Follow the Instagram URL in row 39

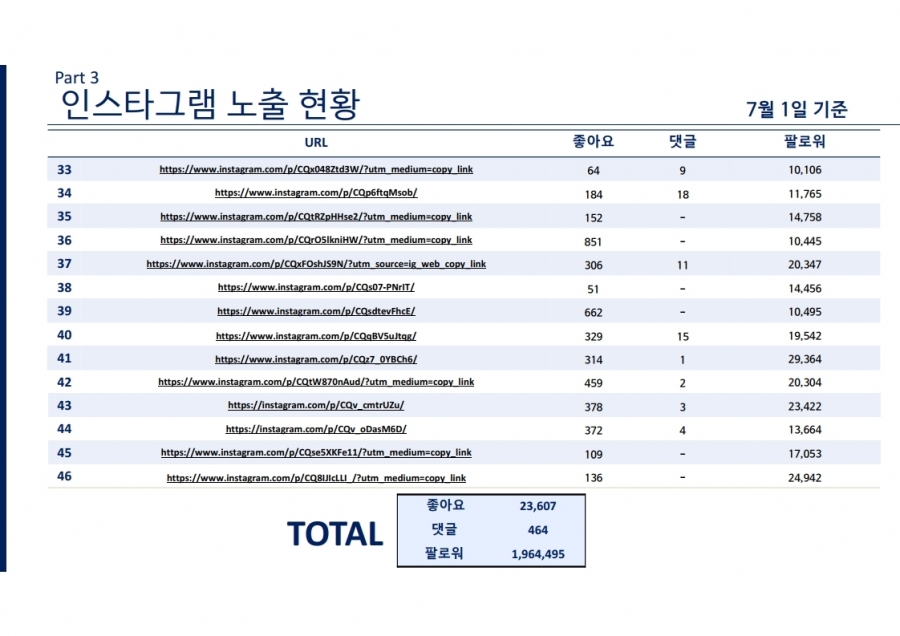(x=316, y=312)
